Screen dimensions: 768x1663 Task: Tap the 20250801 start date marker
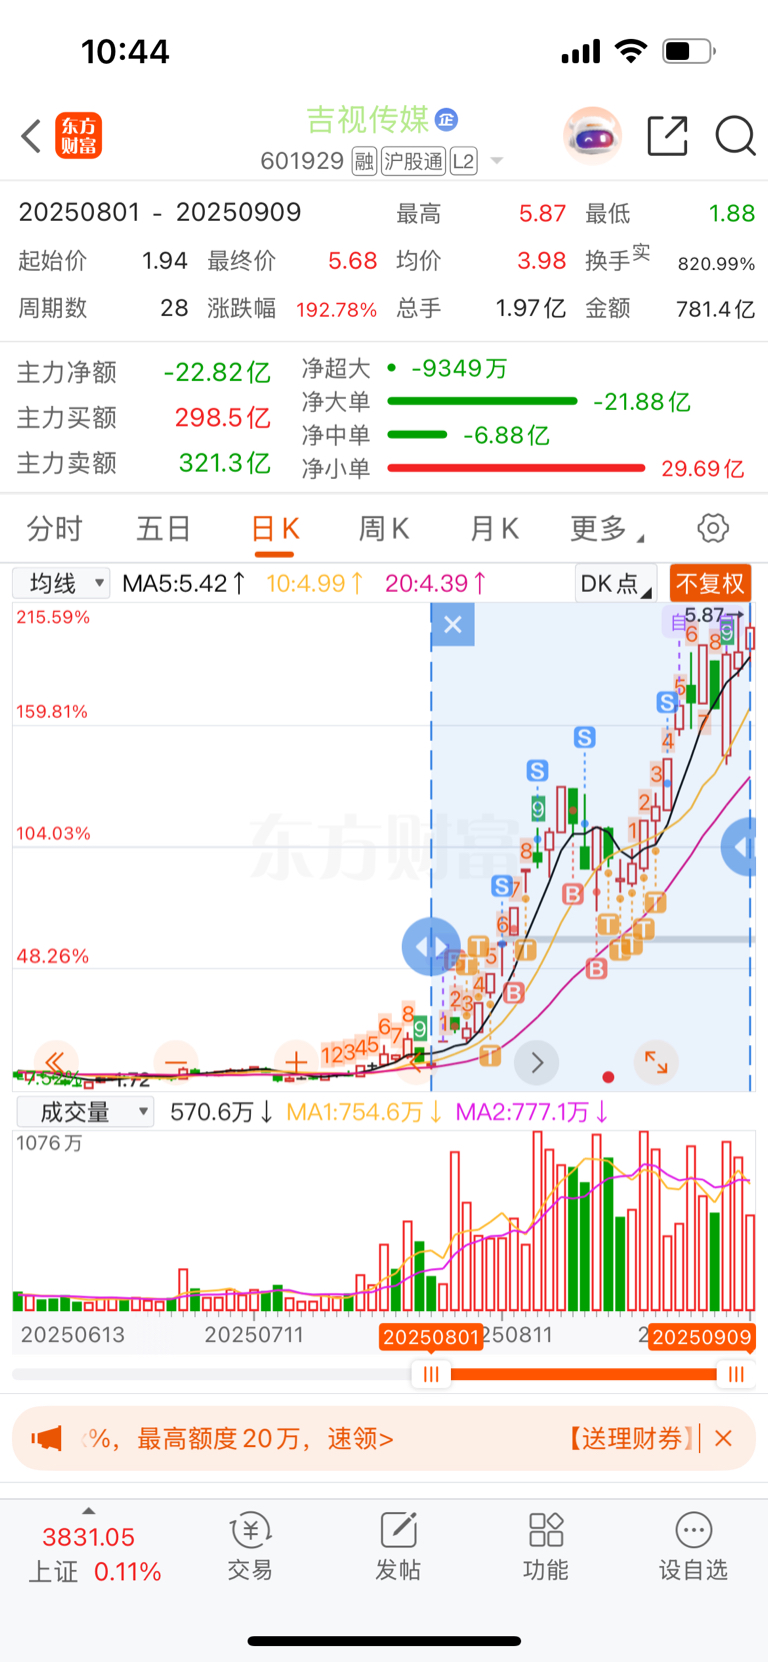tap(431, 1337)
